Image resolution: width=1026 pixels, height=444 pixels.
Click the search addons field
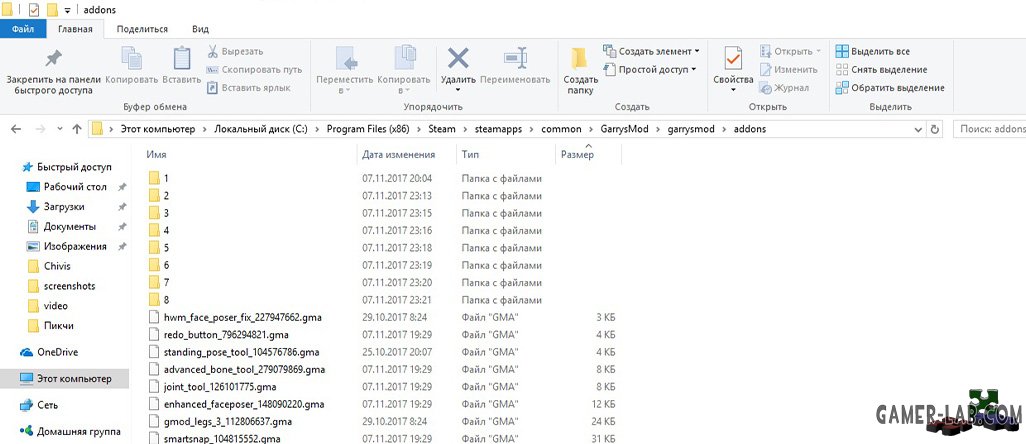tap(990, 129)
